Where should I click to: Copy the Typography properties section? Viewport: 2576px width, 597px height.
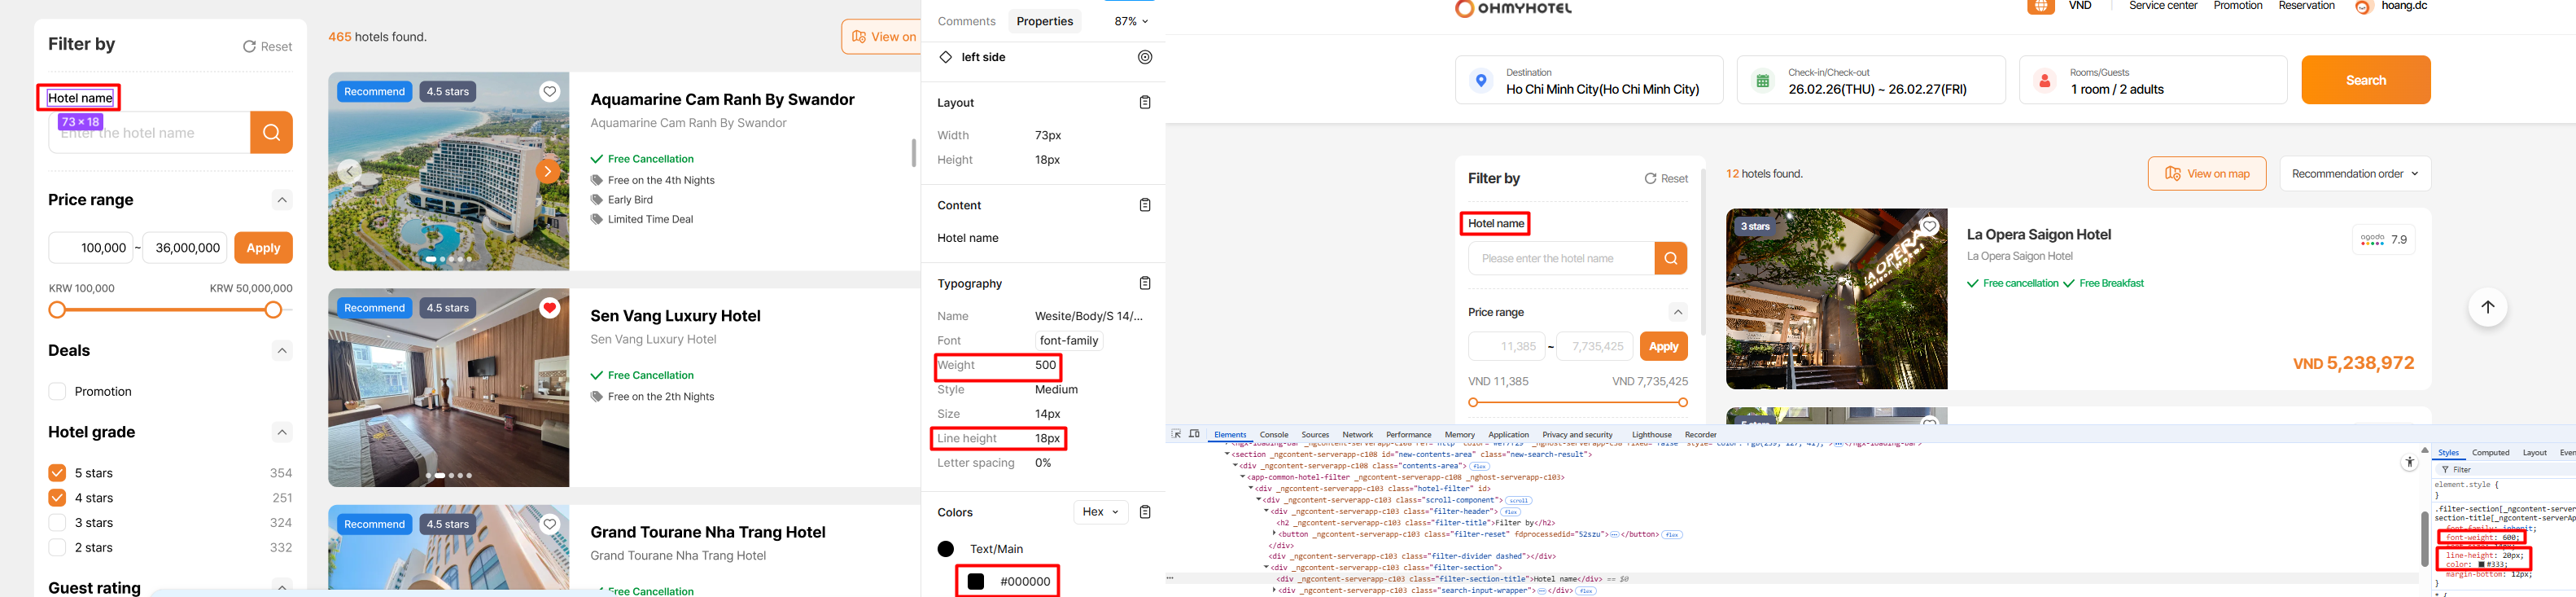pos(1145,283)
